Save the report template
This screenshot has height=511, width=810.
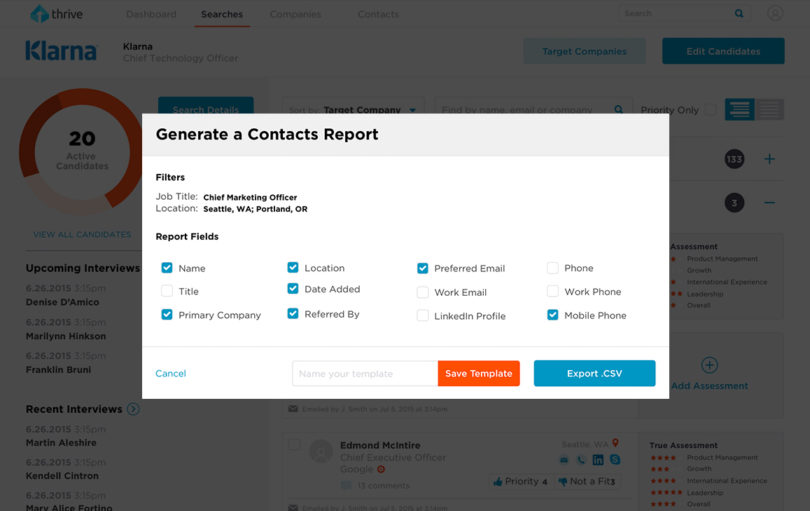479,374
